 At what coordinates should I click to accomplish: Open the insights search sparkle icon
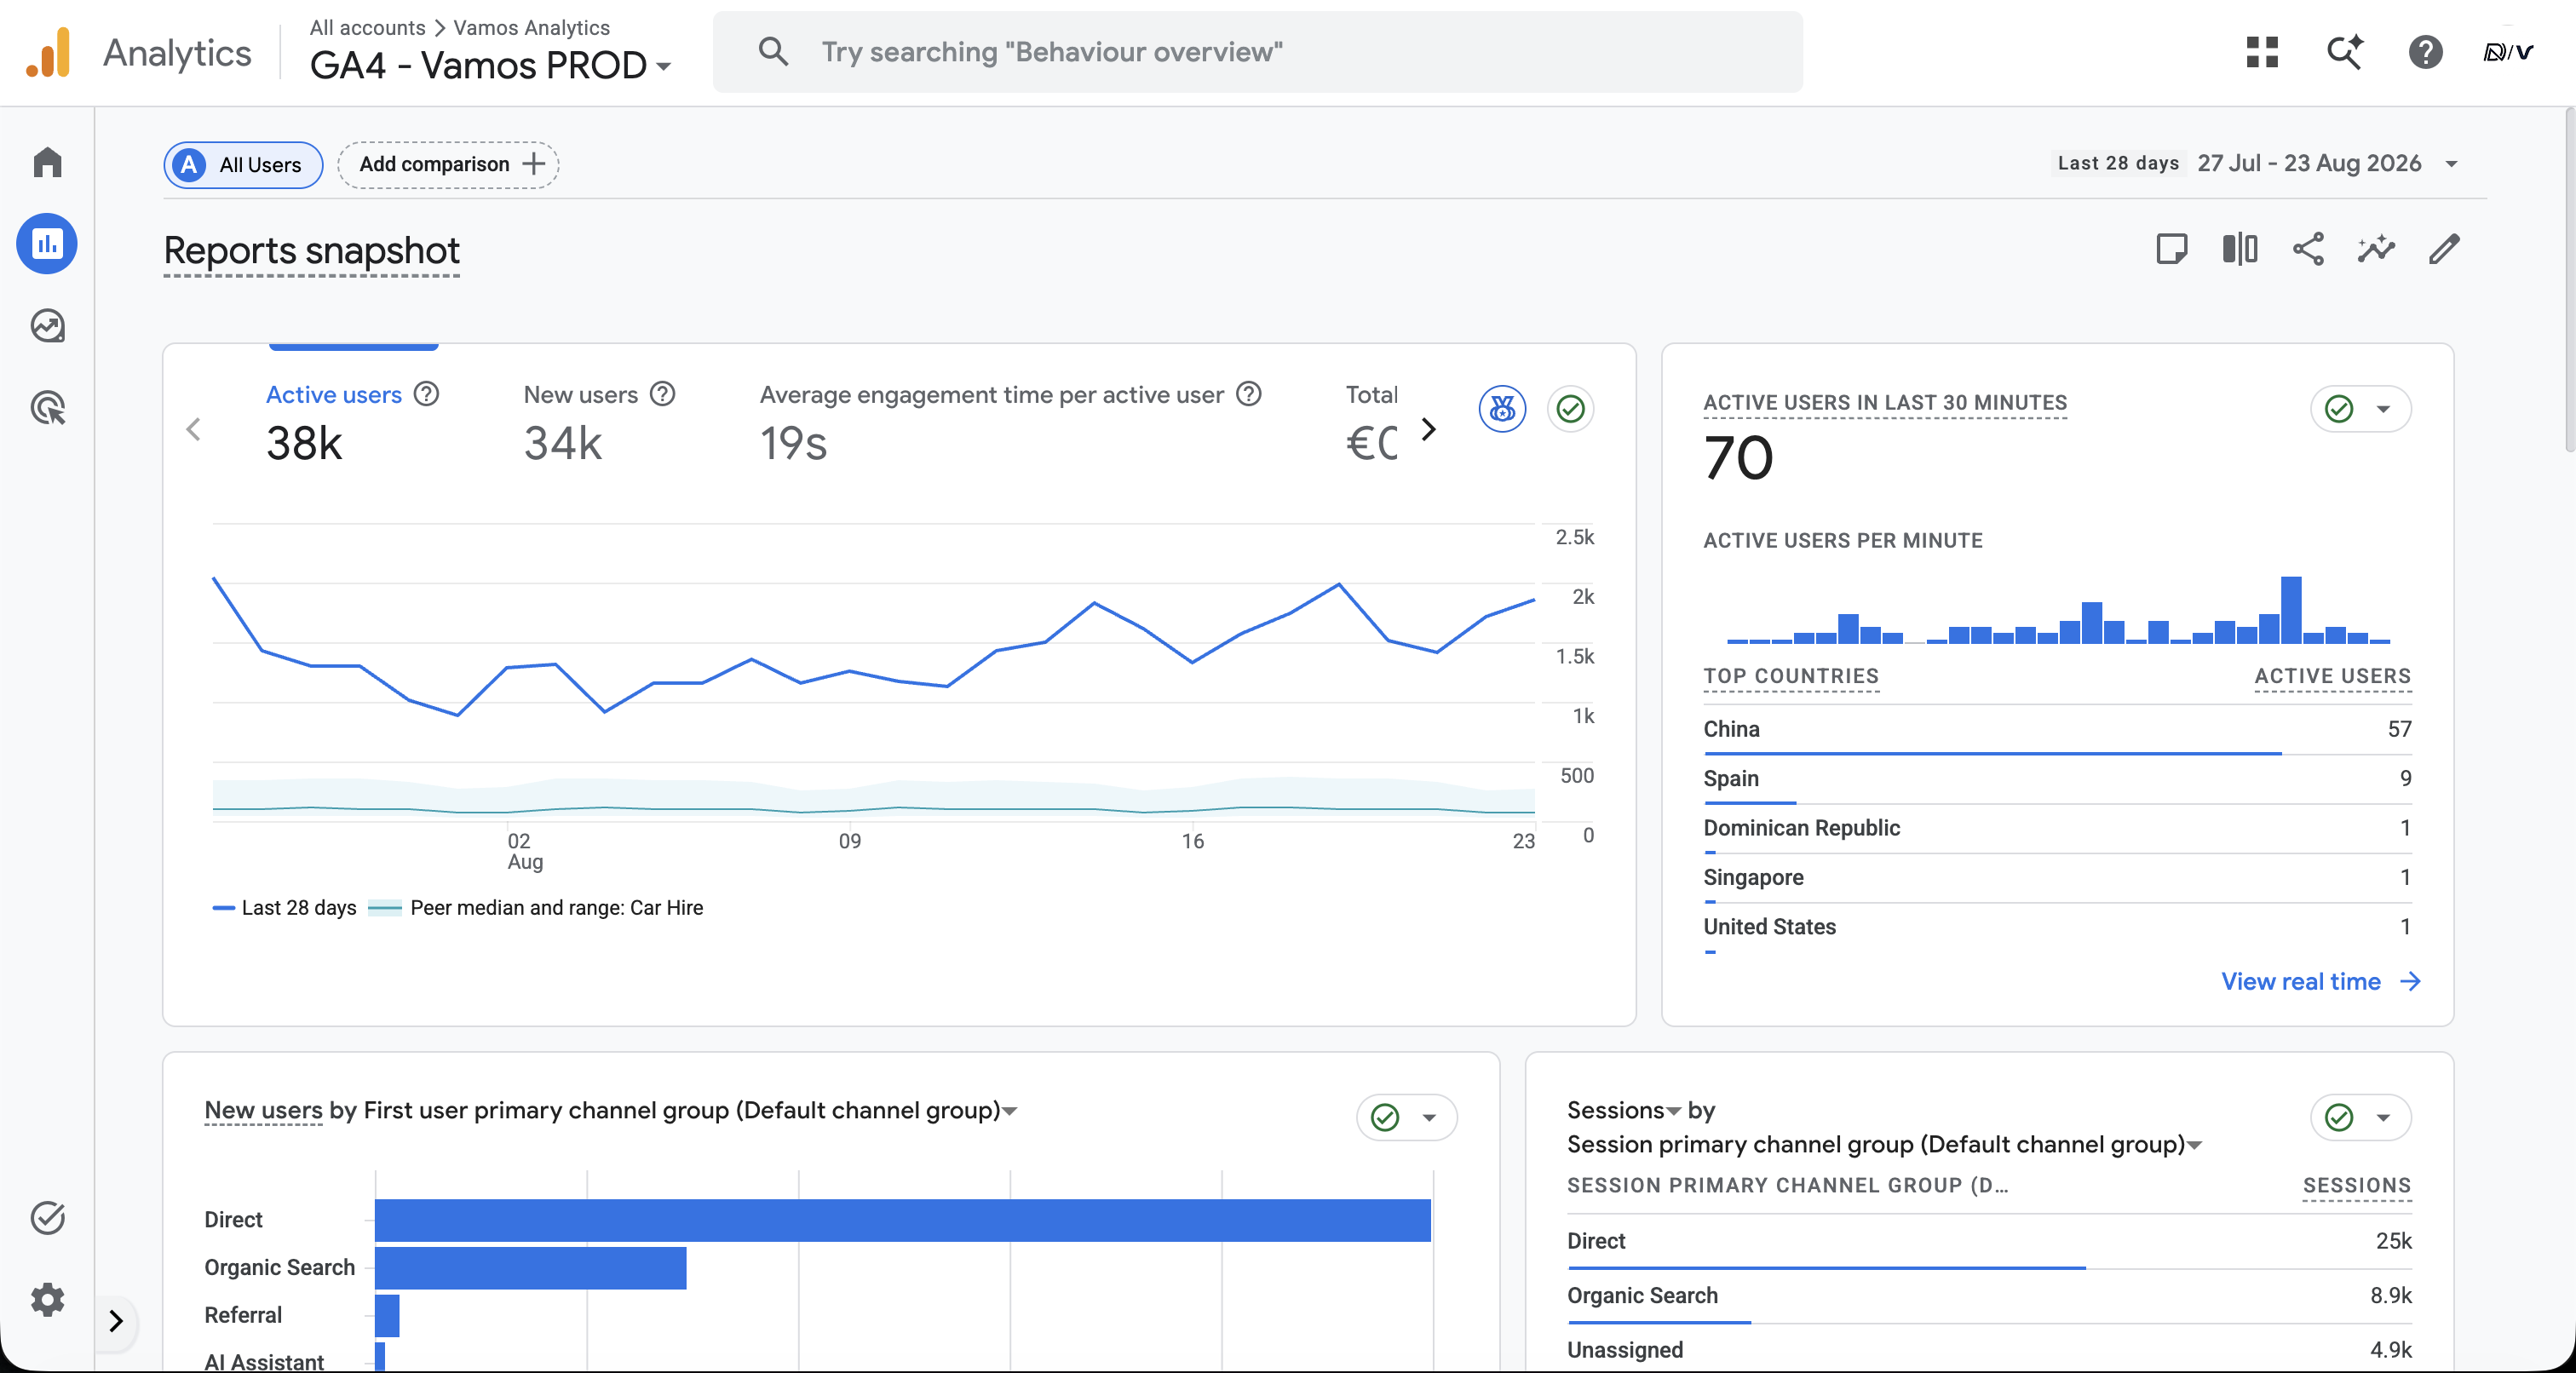click(x=2344, y=52)
